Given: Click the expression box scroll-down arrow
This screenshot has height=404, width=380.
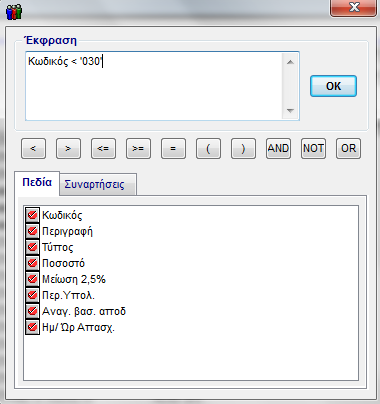Looking at the screenshot, I should click(290, 111).
